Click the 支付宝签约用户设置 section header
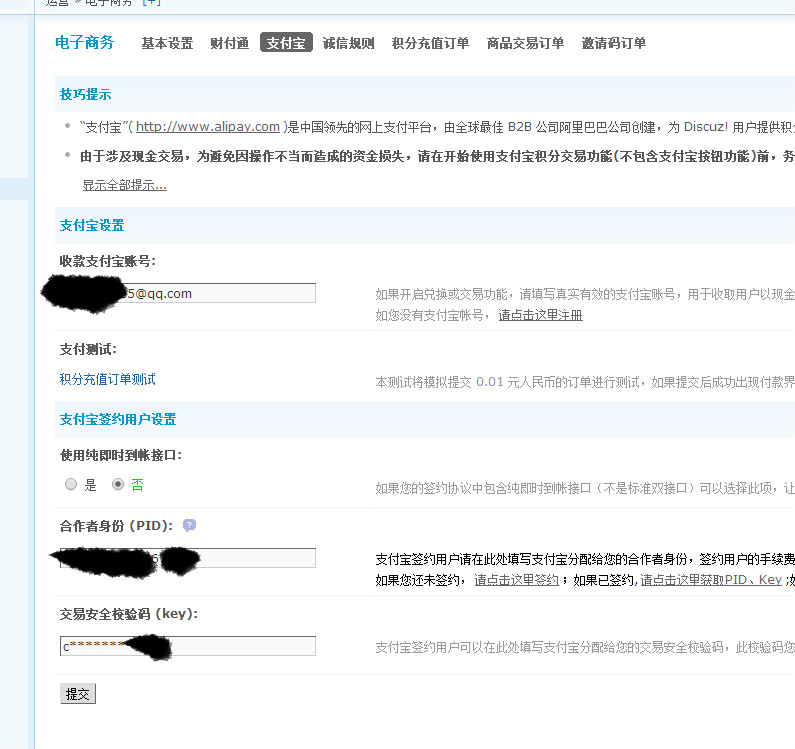Image resolution: width=795 pixels, height=749 pixels. [118, 419]
